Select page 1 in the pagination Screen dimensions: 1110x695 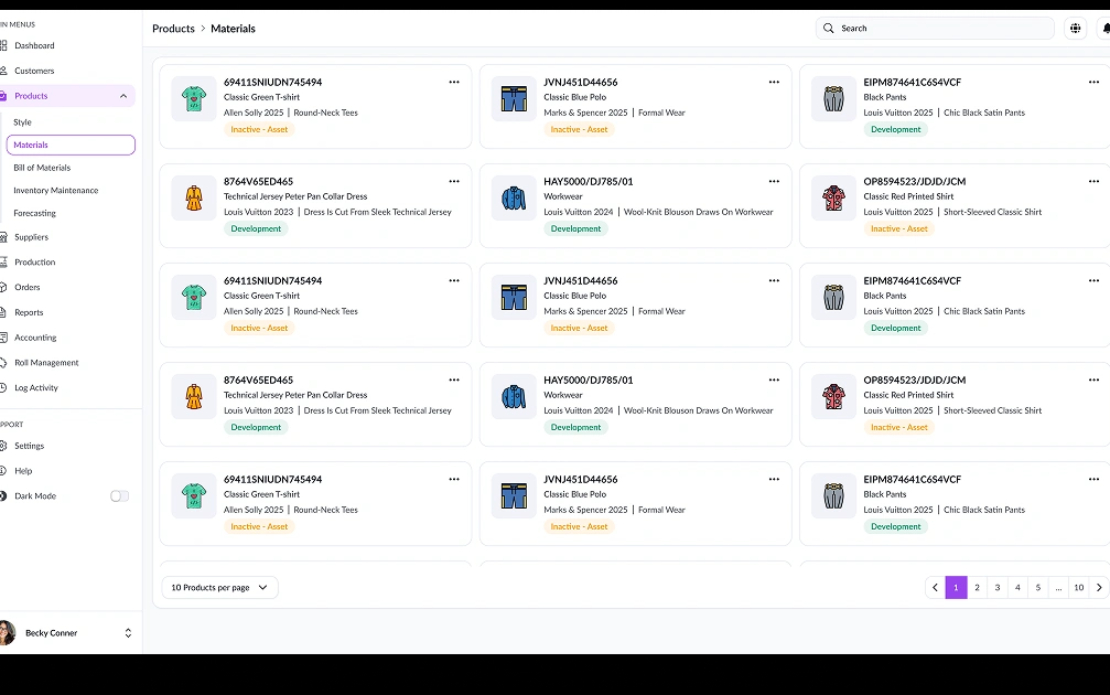956,587
